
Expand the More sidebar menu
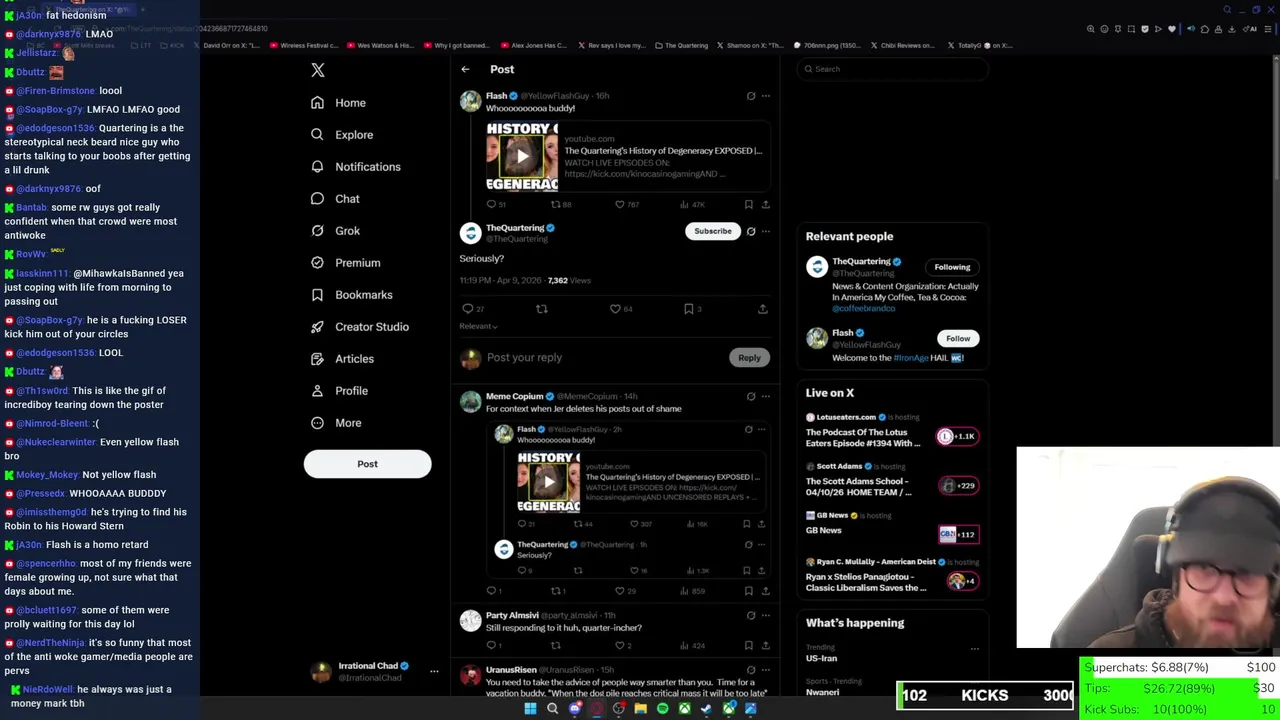[x=336, y=423]
